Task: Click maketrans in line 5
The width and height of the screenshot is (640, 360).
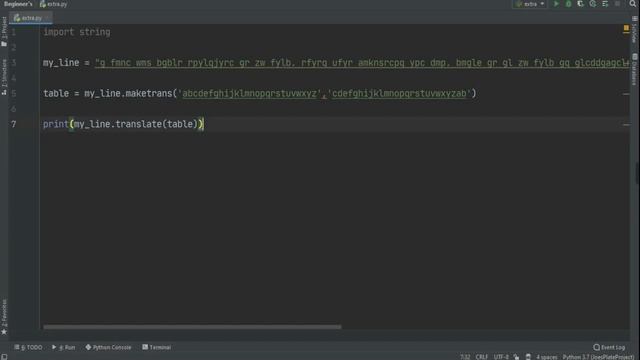Action: 149,93
